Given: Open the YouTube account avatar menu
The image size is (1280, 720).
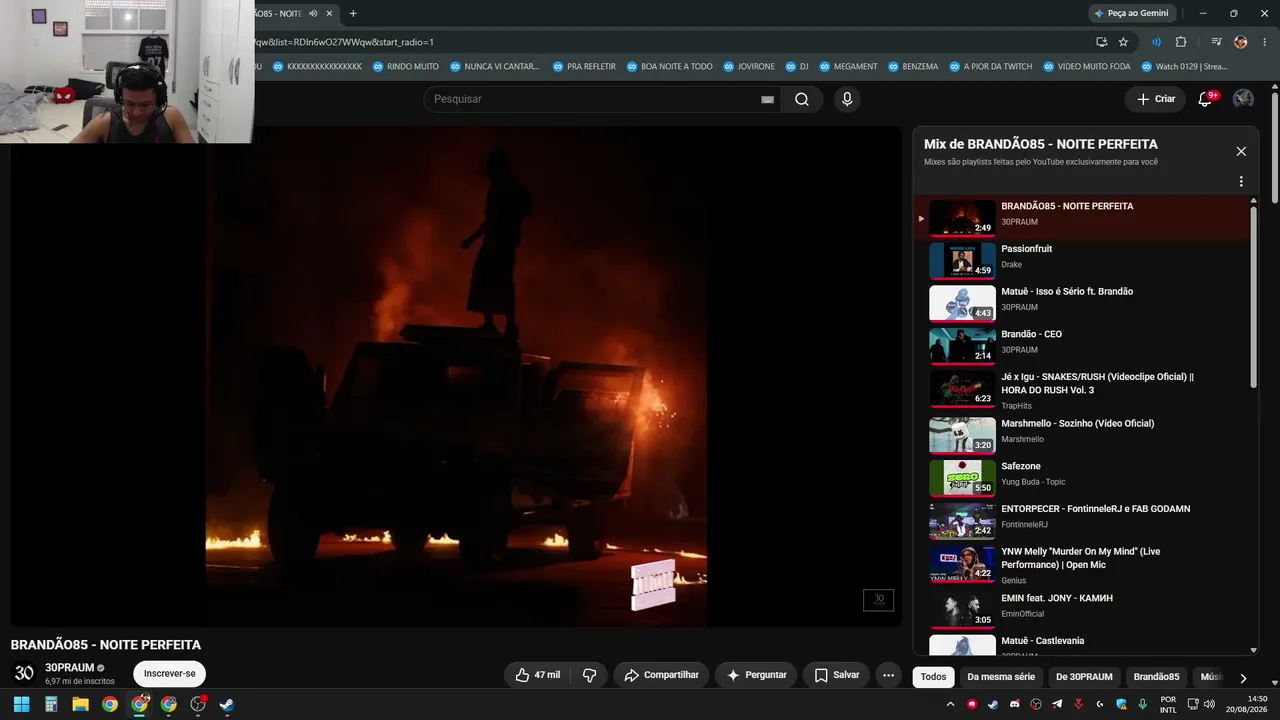Looking at the screenshot, I should tap(1243, 99).
